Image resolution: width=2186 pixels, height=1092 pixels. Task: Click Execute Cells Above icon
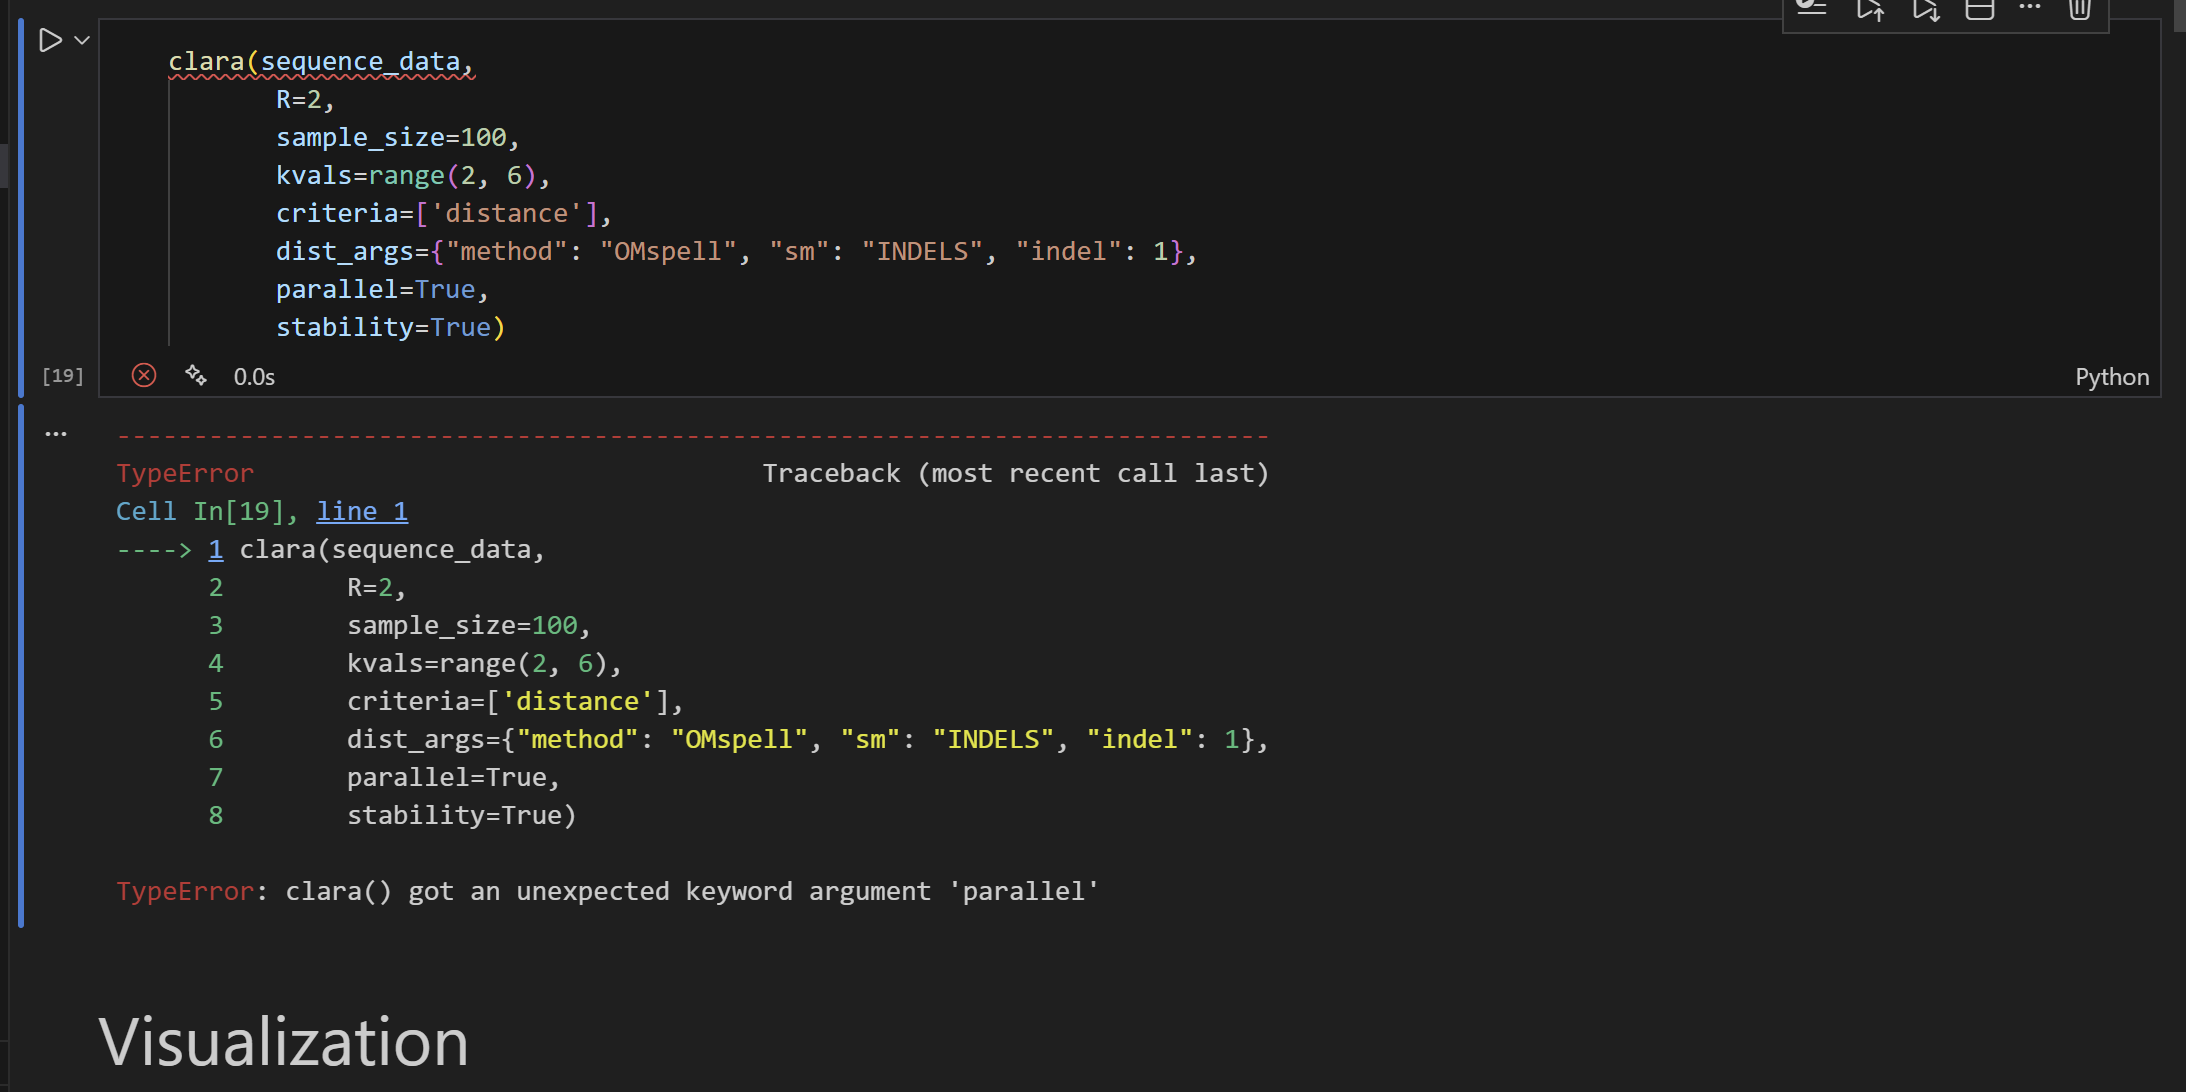coord(1869,10)
